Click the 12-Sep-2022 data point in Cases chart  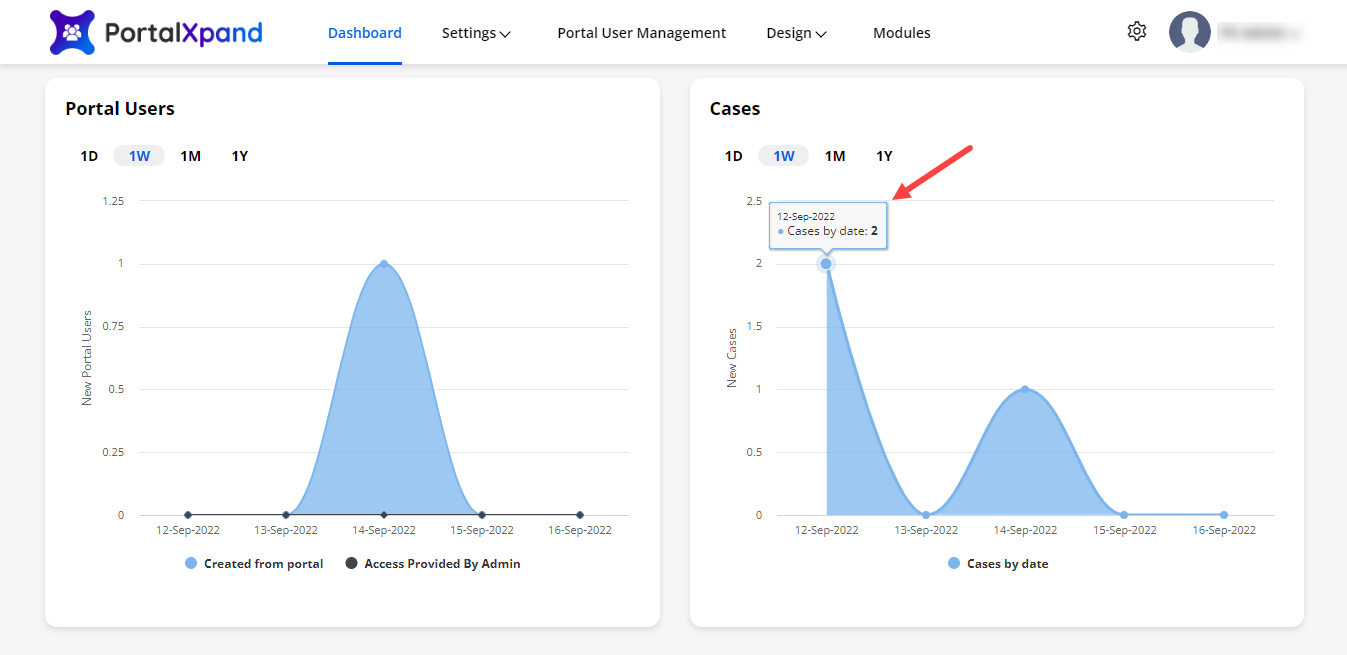(826, 264)
